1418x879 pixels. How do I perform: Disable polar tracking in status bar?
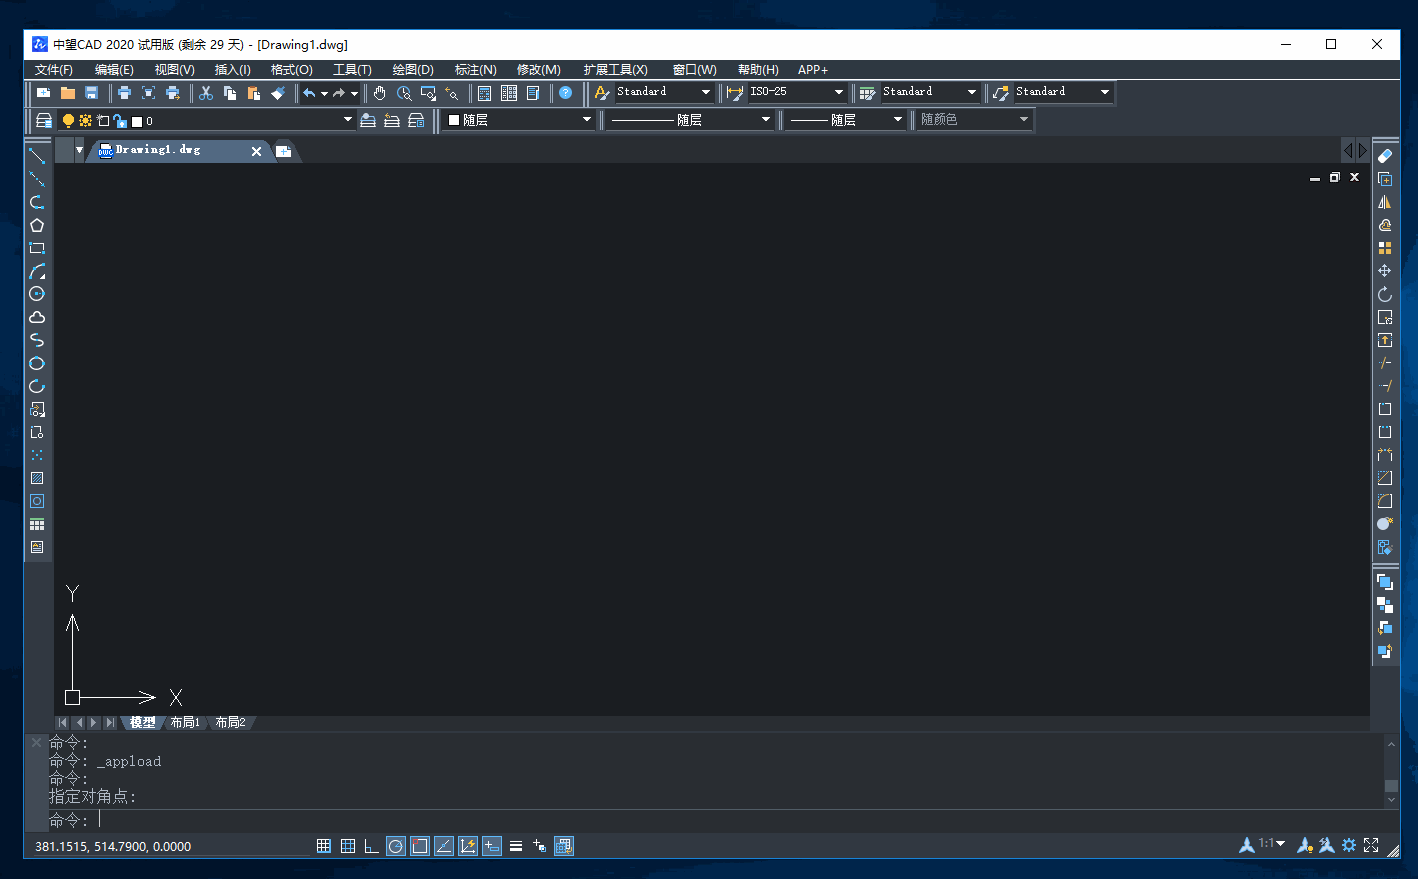pos(396,846)
